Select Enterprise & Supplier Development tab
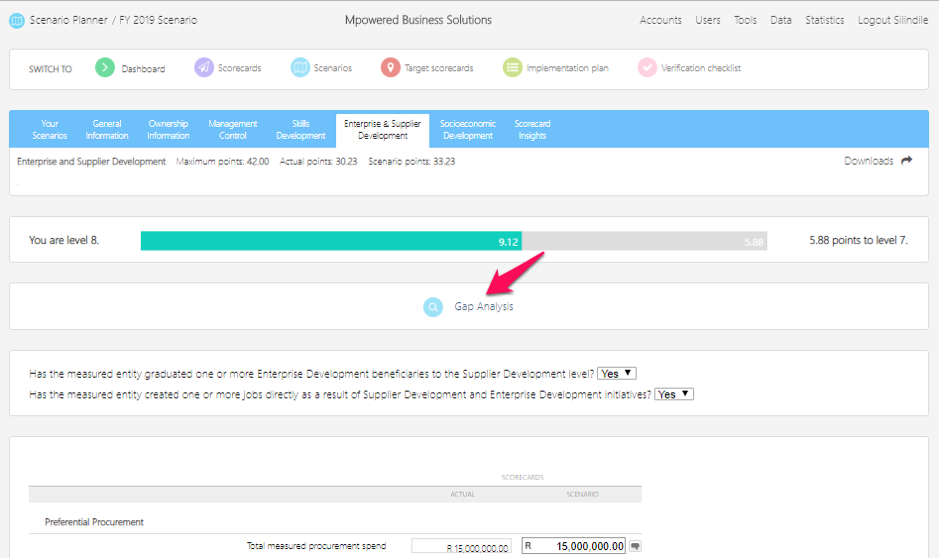 pos(383,130)
